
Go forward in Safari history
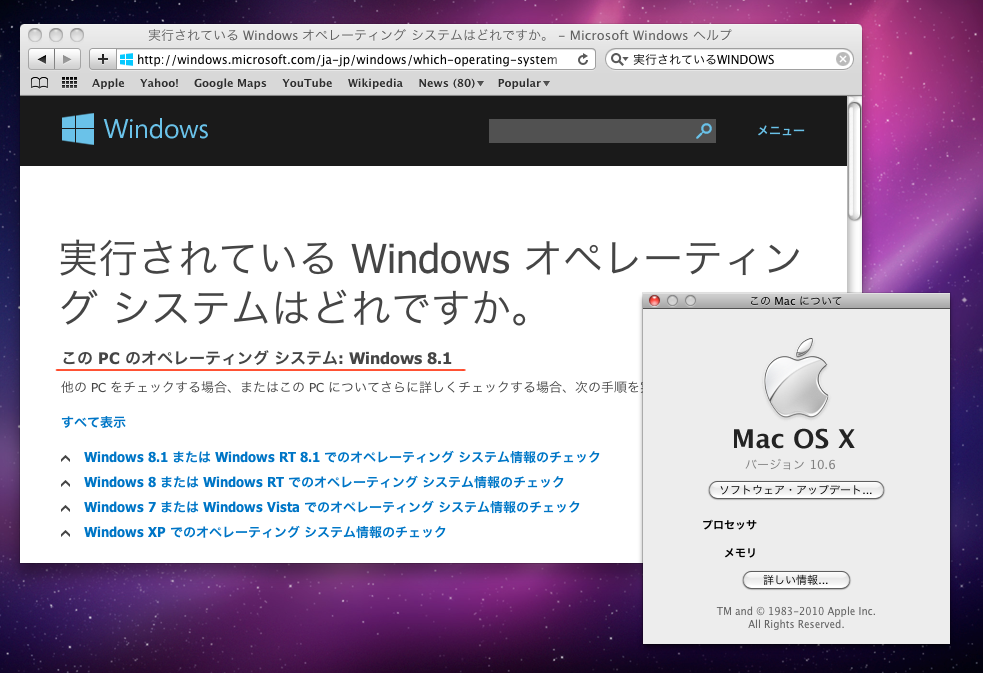pos(68,60)
